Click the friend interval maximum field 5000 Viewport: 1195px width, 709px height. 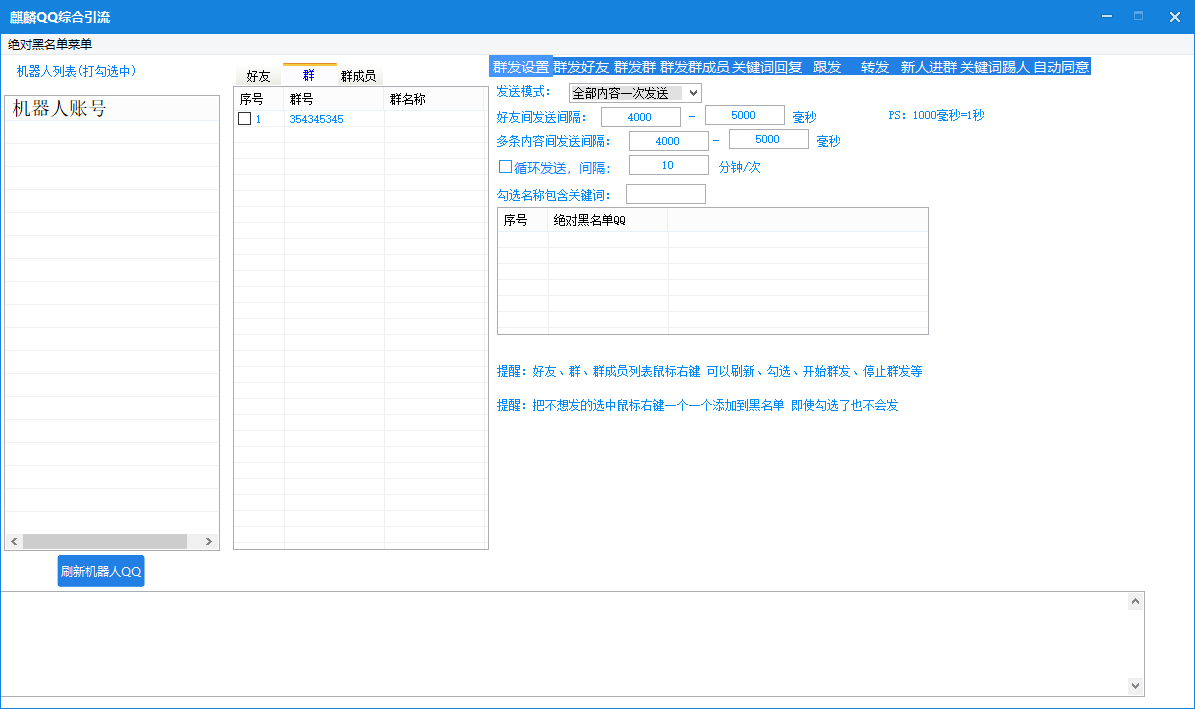coord(745,115)
